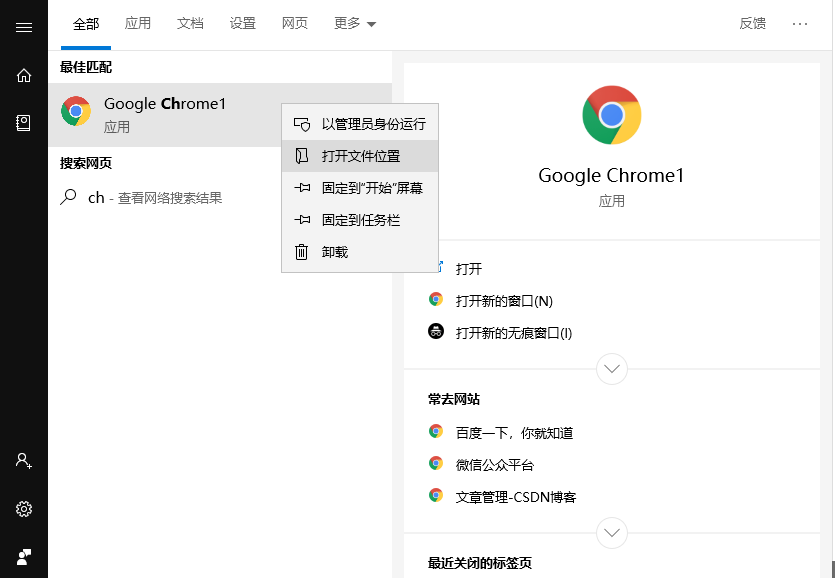Open 文章管理-CSDN博客 site link
The width and height of the screenshot is (835, 578).
pyautogui.click(x=516, y=497)
